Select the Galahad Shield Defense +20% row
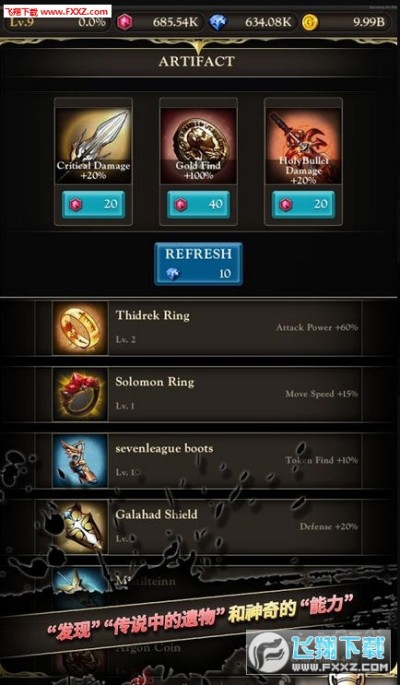The width and height of the screenshot is (400, 685). [x=207, y=527]
